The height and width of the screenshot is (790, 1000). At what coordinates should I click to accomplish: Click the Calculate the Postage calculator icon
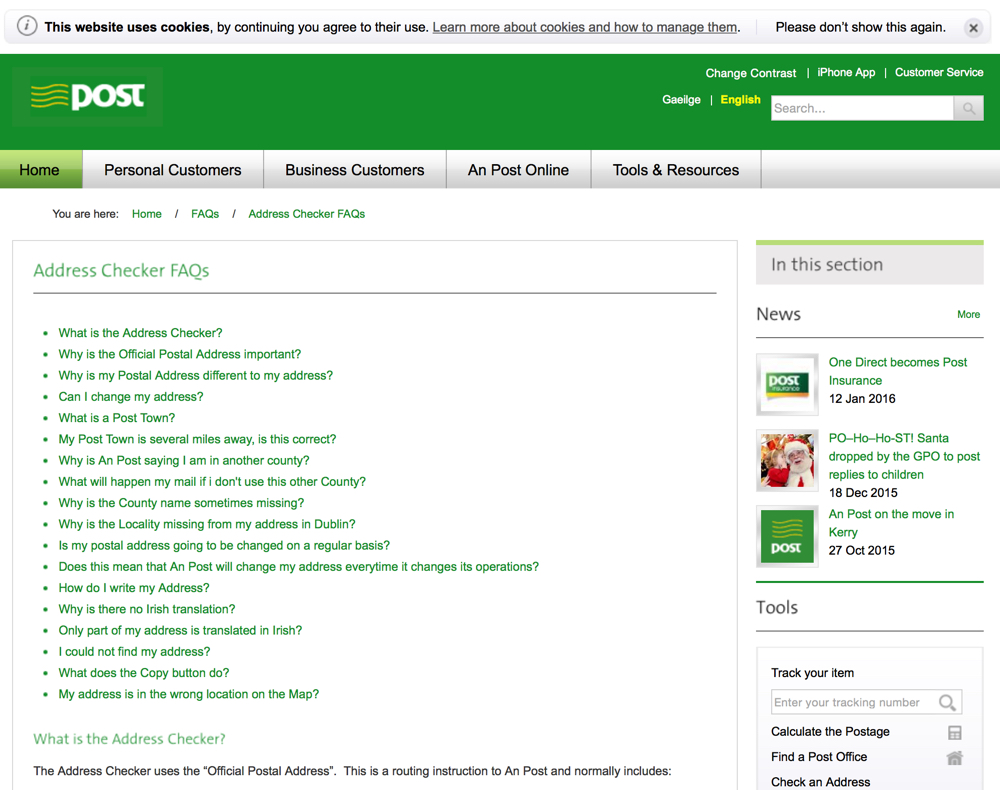coord(954,732)
